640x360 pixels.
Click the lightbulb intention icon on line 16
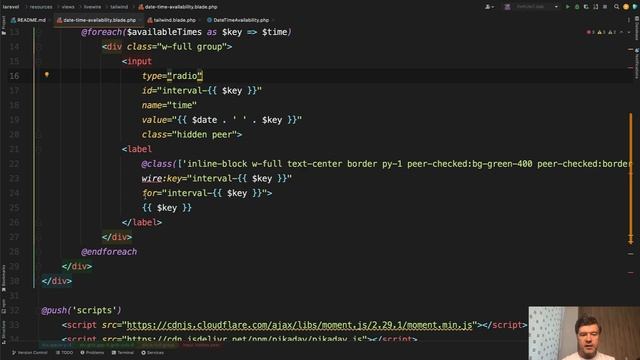(47, 75)
